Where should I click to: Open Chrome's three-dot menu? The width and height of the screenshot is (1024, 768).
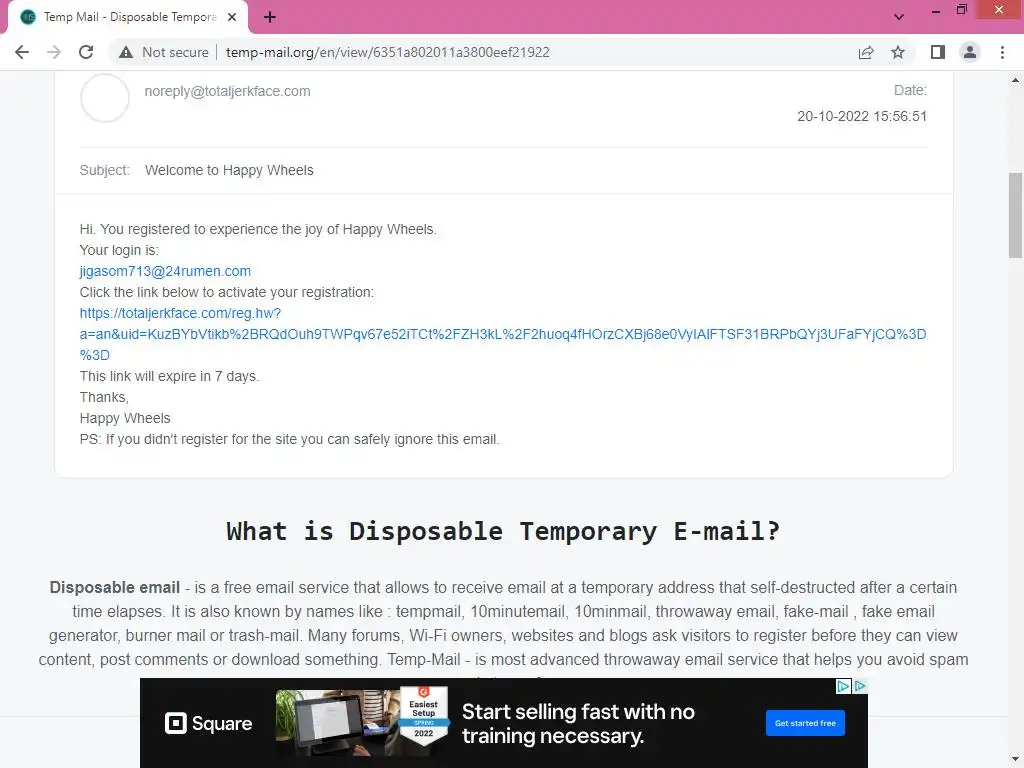(x=1002, y=52)
